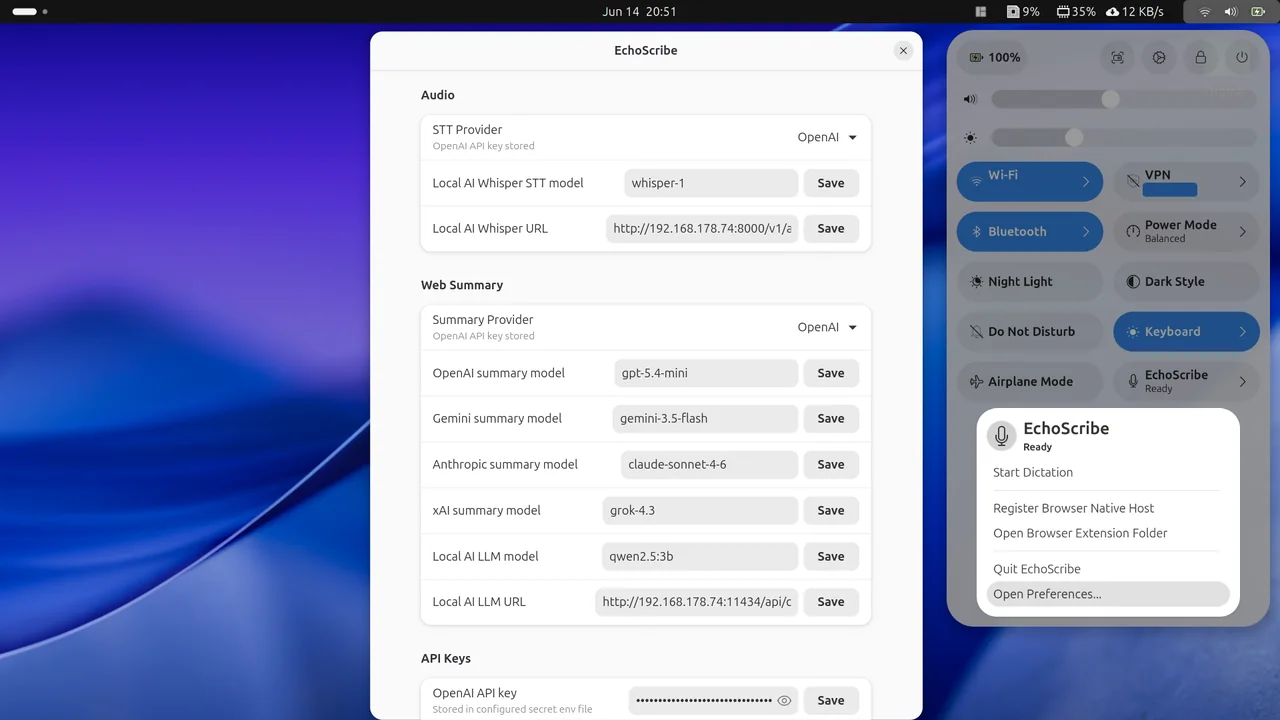This screenshot has width=1280, height=720.
Task: Click the claude-sonnet-4-6 input field
Action: 709,464
